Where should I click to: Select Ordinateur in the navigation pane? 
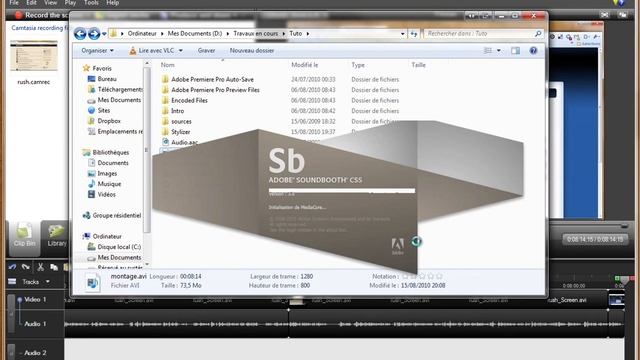(x=107, y=236)
